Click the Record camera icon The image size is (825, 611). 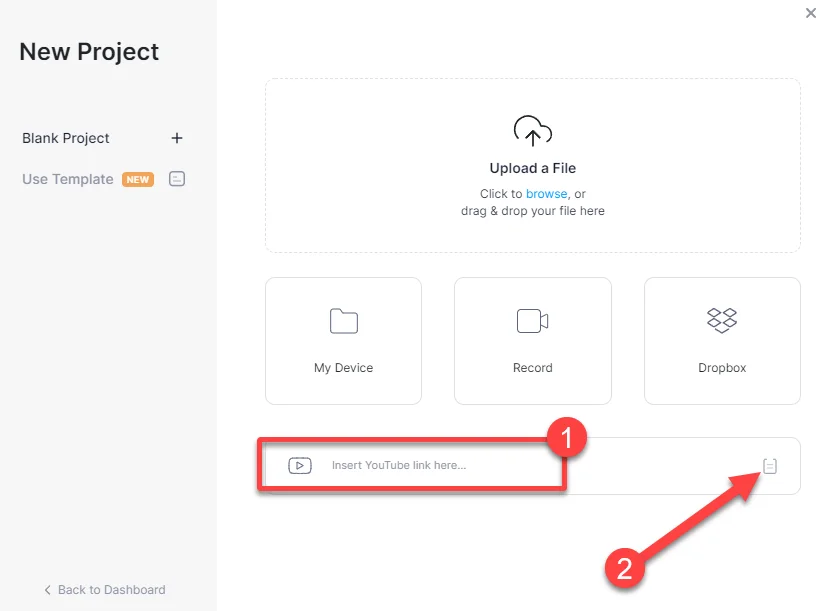pos(532,320)
